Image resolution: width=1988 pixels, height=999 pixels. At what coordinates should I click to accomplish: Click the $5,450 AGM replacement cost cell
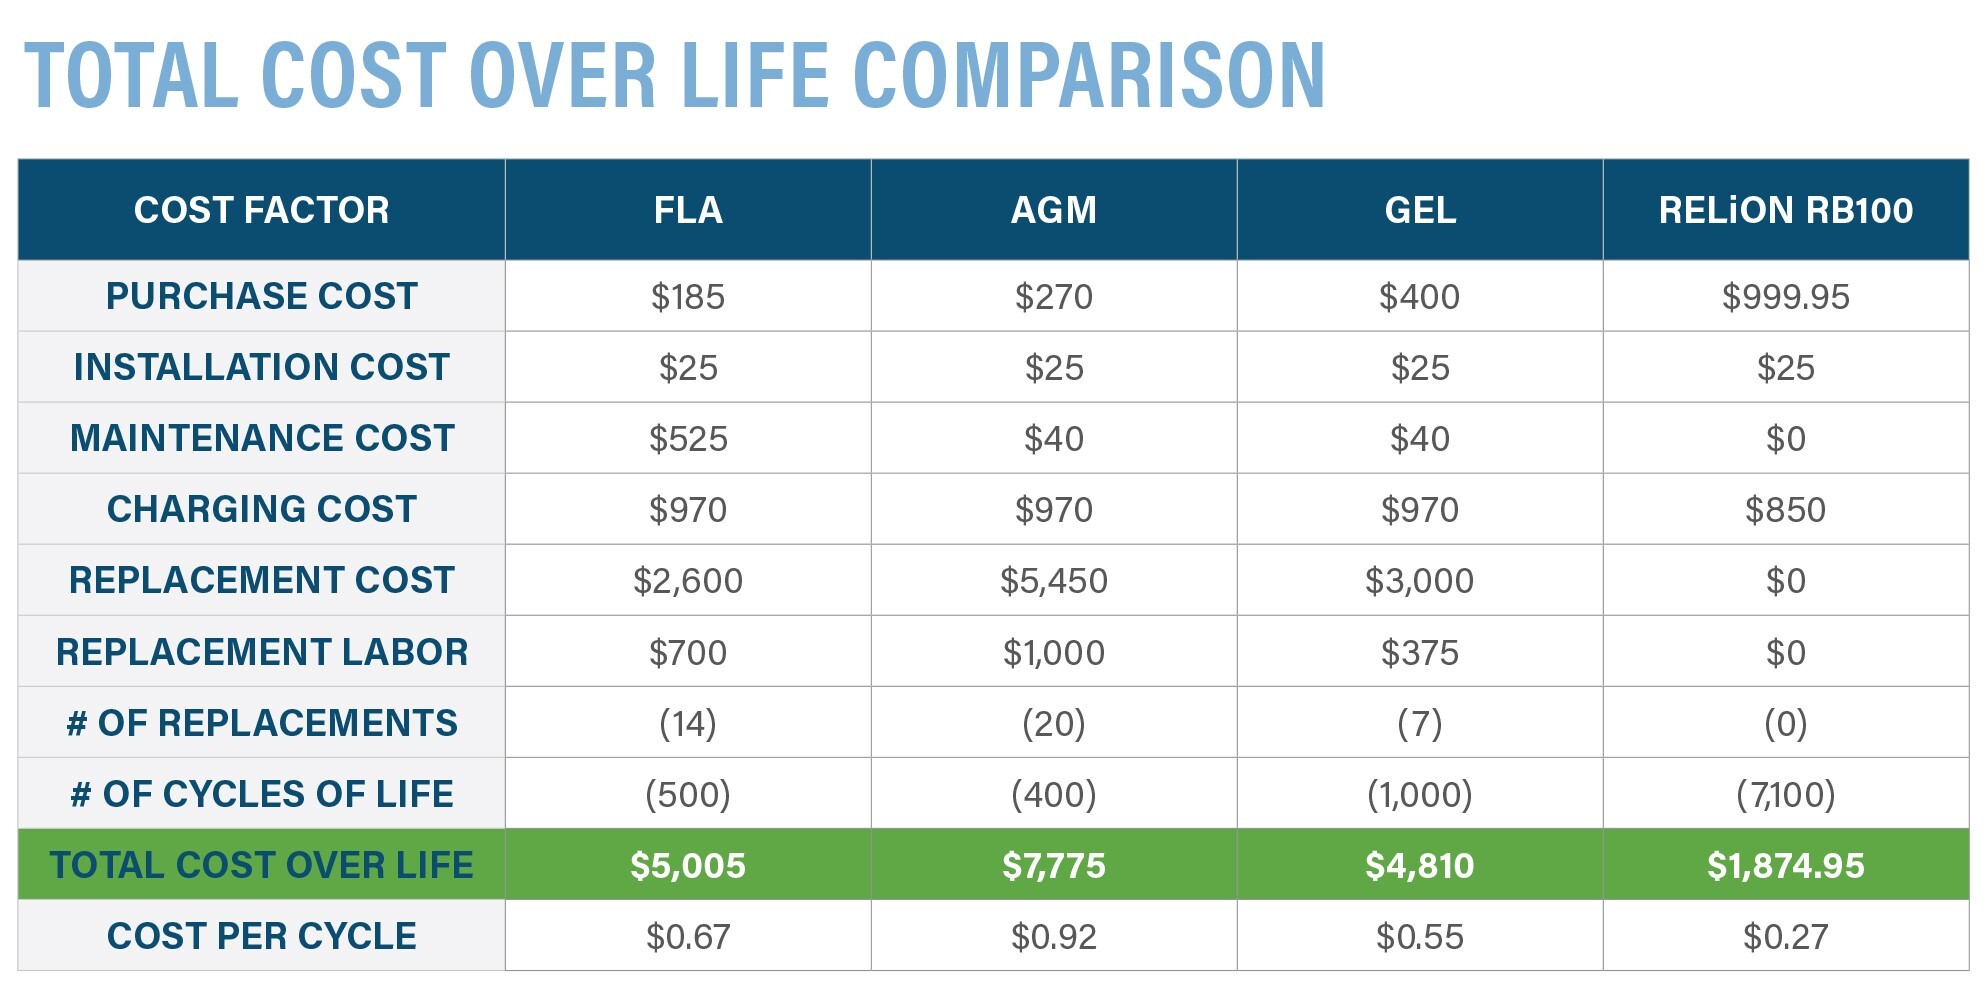coord(1054,580)
